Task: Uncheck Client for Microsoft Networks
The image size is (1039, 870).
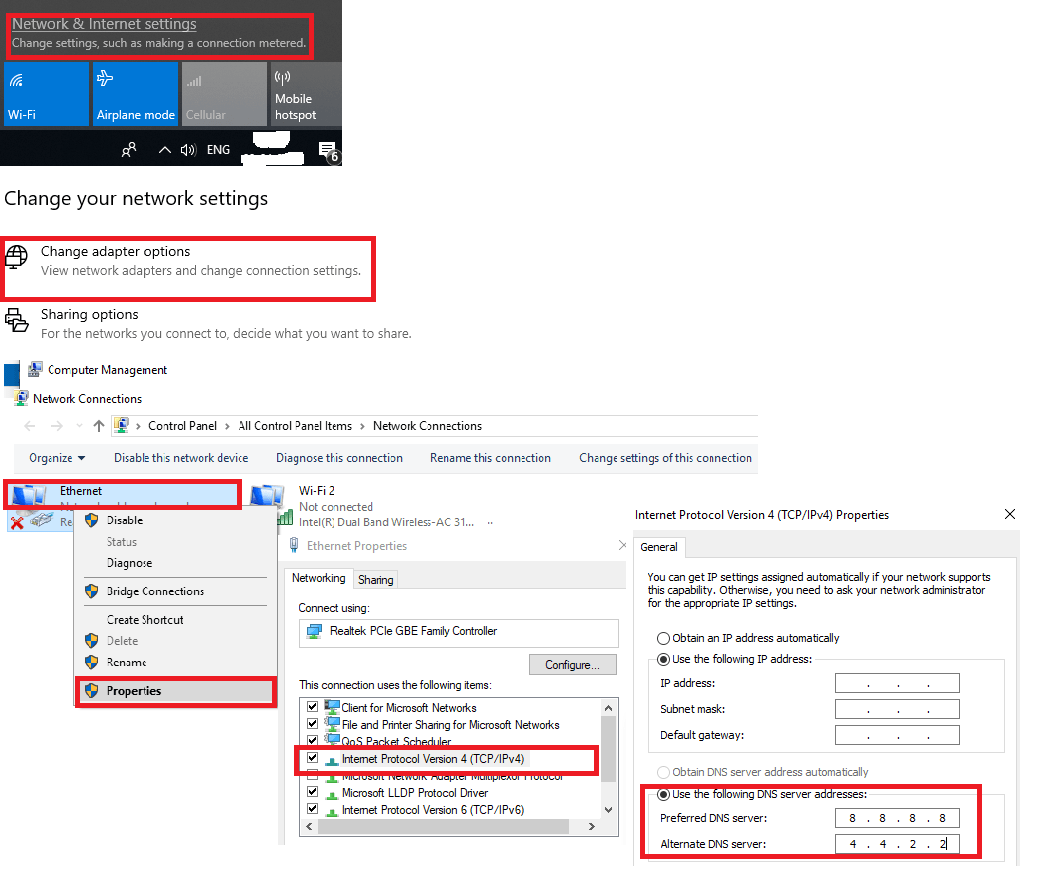Action: (313, 708)
